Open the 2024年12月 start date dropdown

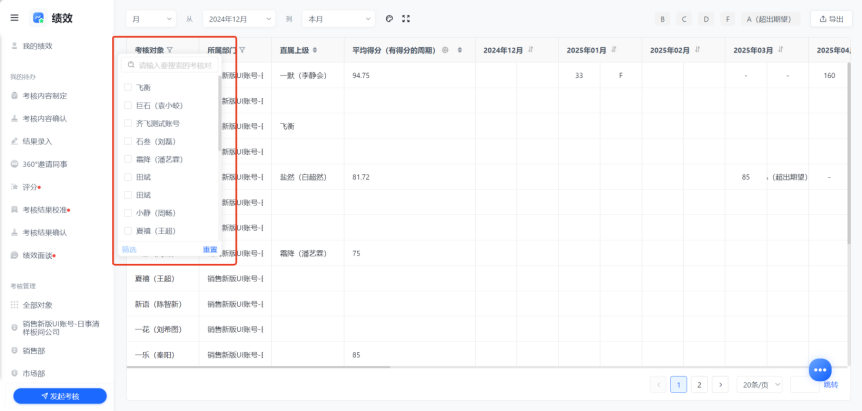pos(239,19)
